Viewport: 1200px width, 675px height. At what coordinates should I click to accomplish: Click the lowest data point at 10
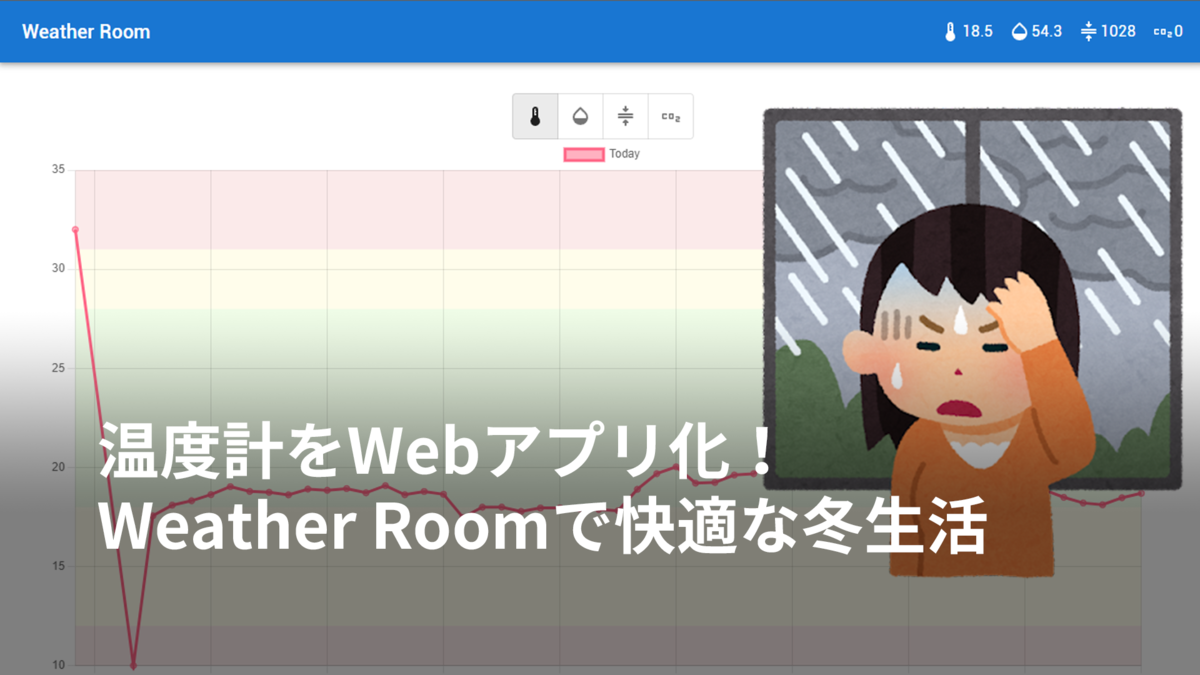[133, 665]
